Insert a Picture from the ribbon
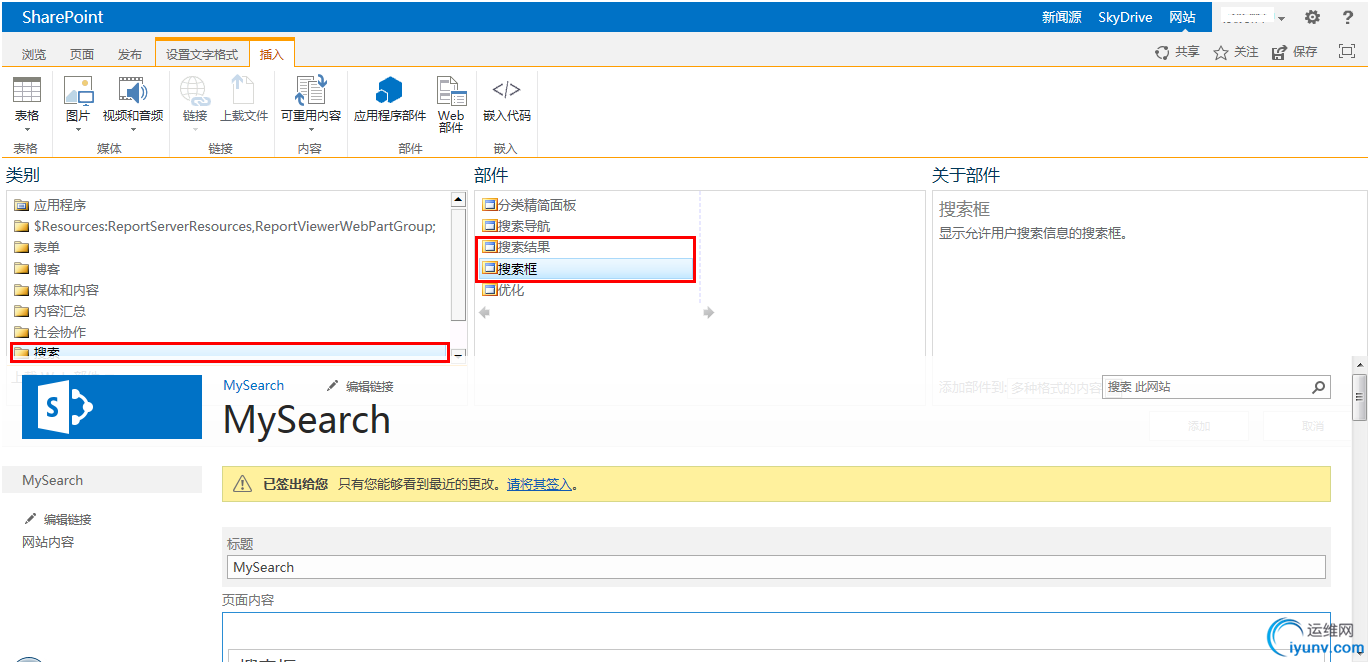The width and height of the screenshot is (1370, 664). [x=78, y=90]
